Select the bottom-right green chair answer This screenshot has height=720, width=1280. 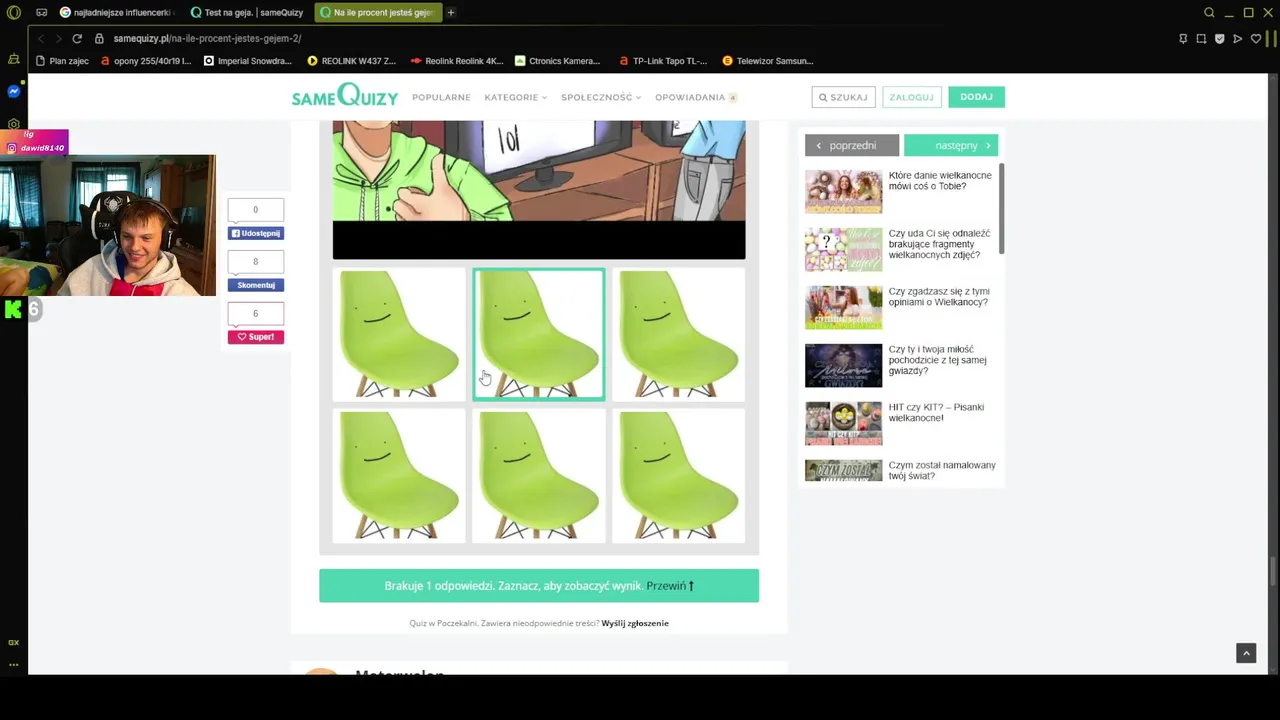tap(679, 476)
